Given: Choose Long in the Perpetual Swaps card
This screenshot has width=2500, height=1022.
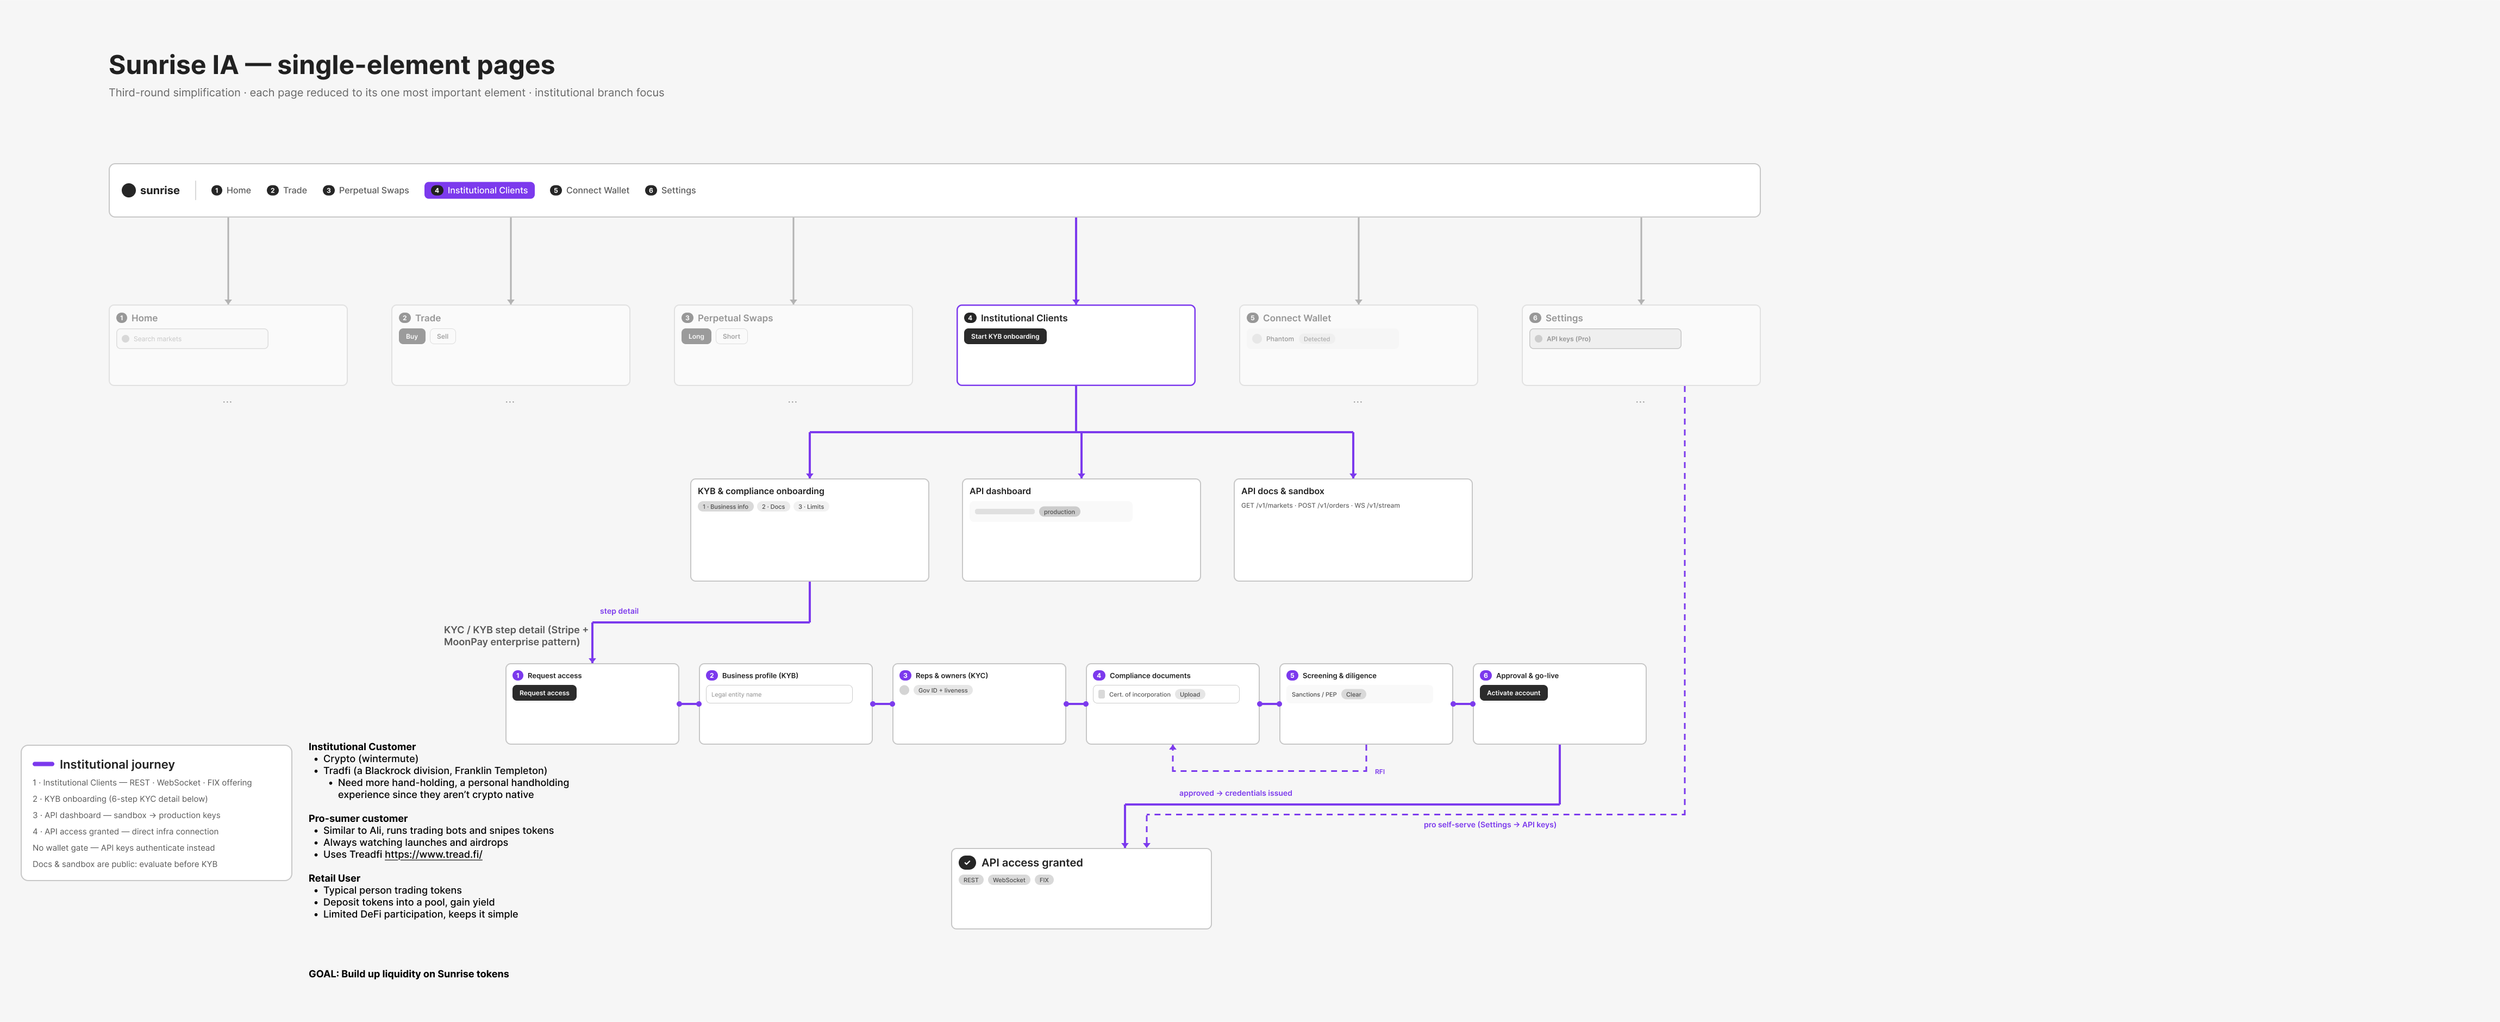Looking at the screenshot, I should [696, 336].
